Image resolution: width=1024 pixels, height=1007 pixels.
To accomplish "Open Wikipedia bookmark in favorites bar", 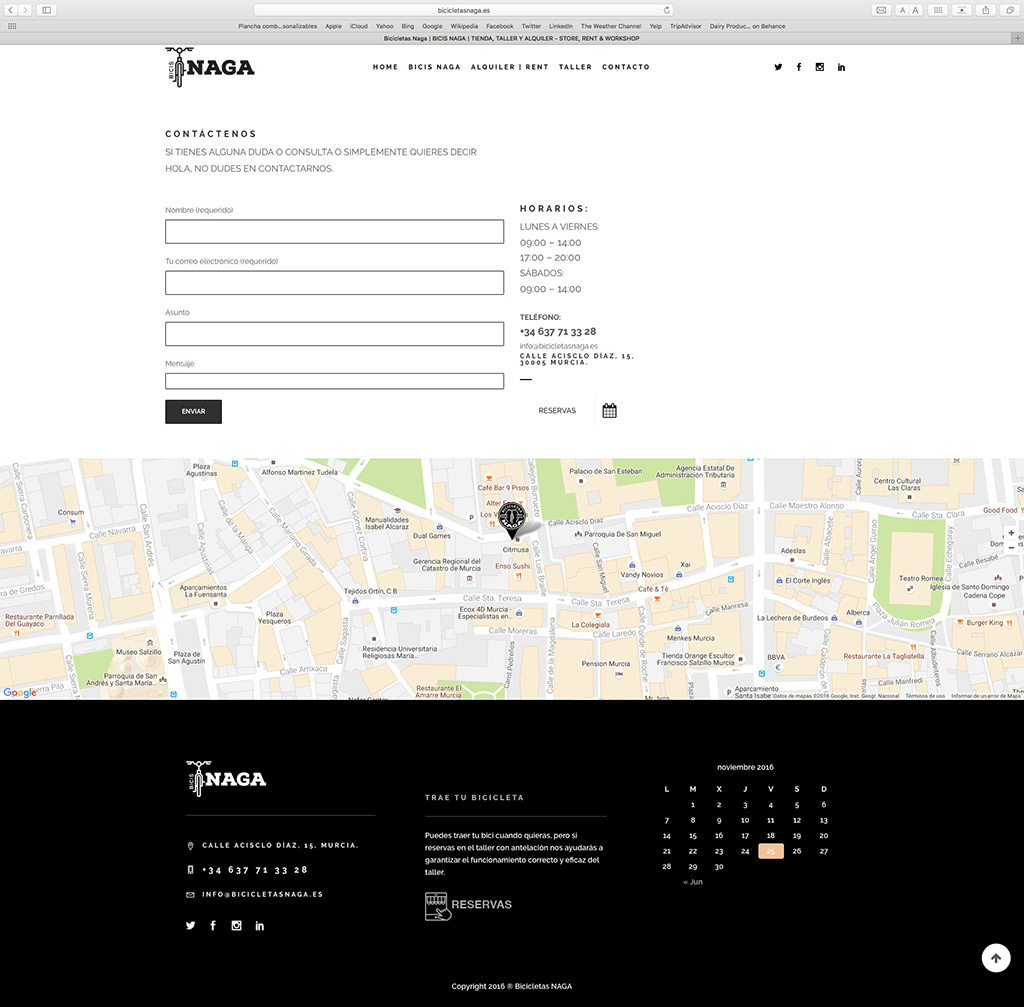I will click(x=464, y=26).
